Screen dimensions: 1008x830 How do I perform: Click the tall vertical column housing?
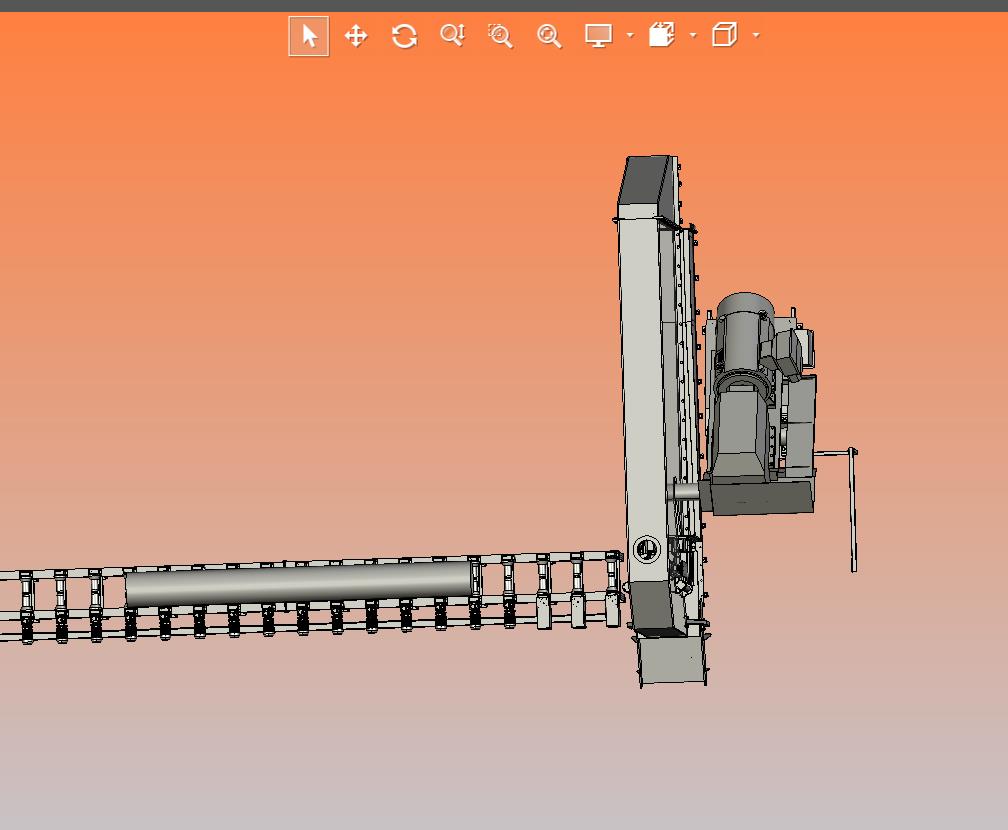tap(645, 399)
